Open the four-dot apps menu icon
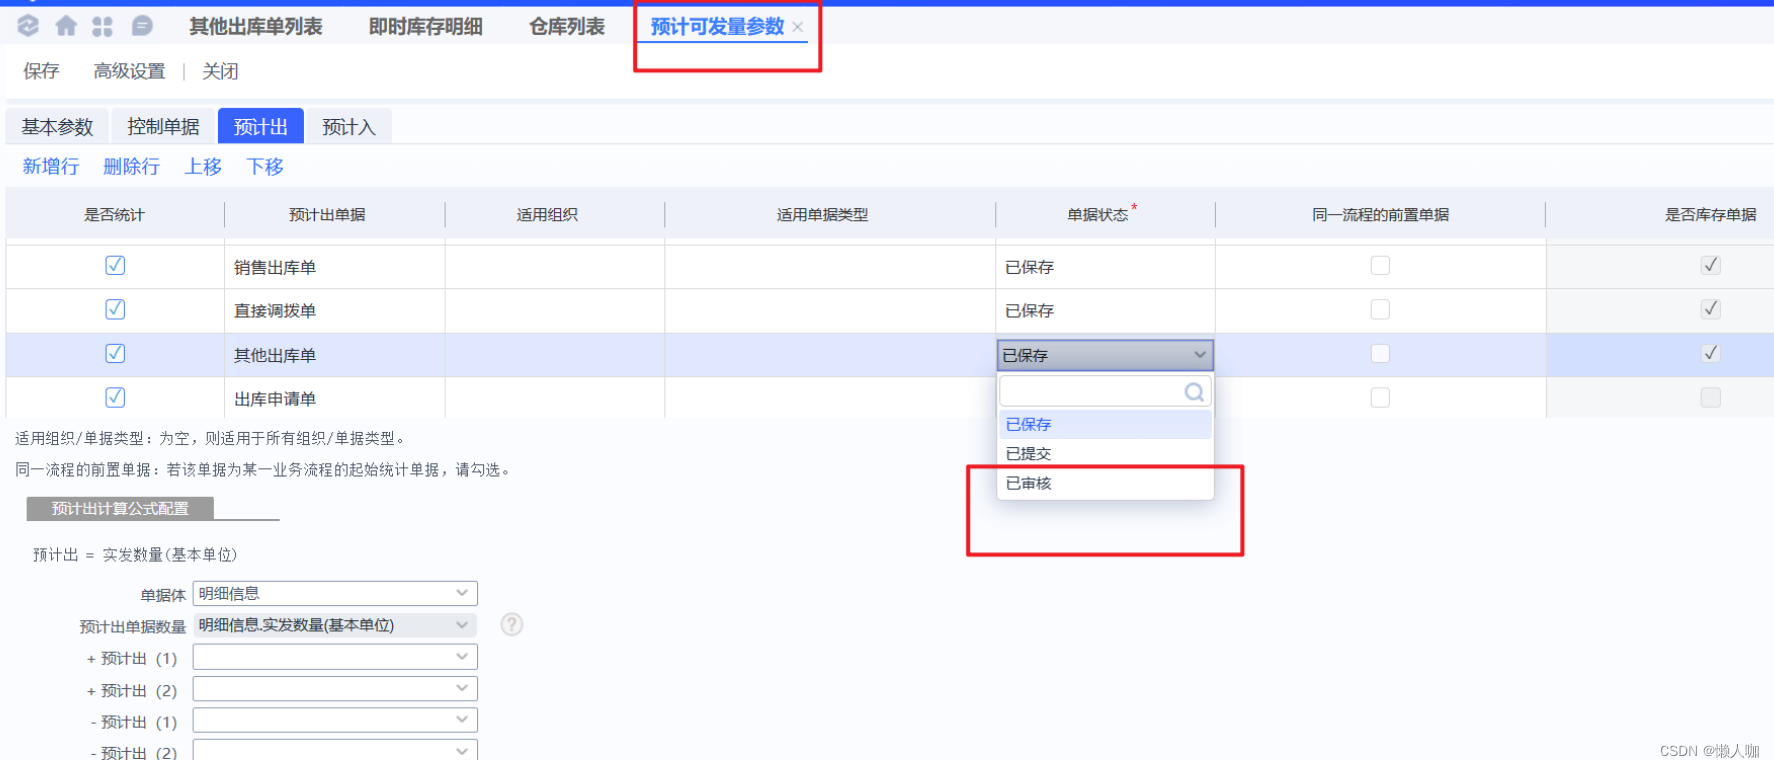Viewport: 1774px width, 768px height. pos(102,26)
